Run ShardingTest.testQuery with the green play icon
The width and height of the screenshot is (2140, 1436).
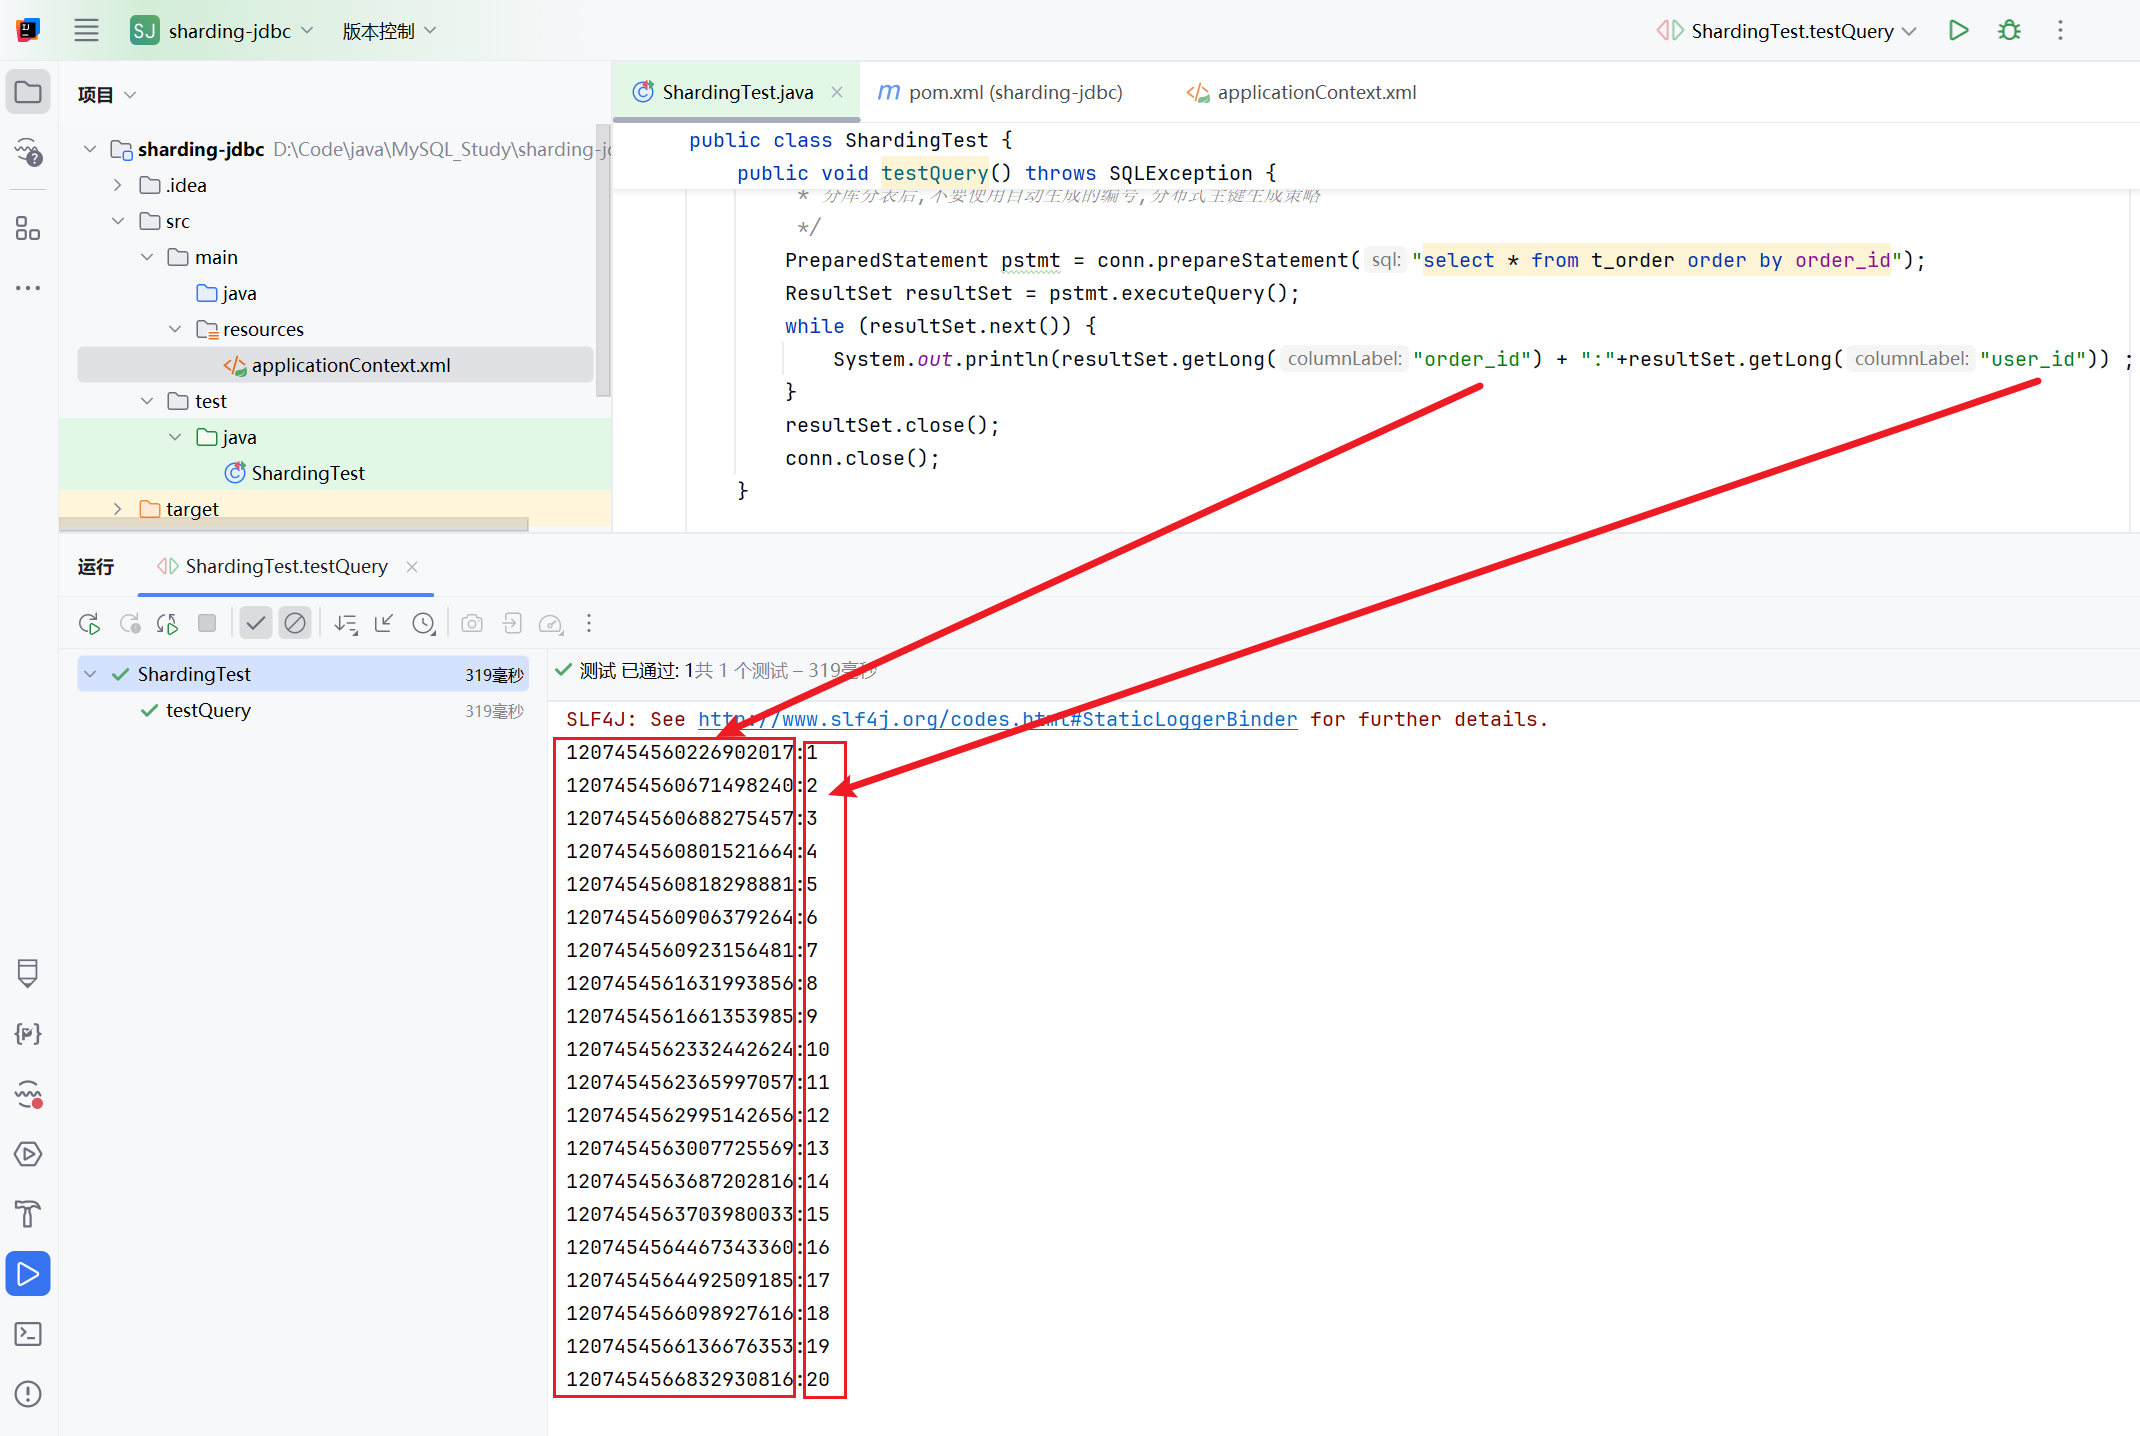coord(1958,31)
